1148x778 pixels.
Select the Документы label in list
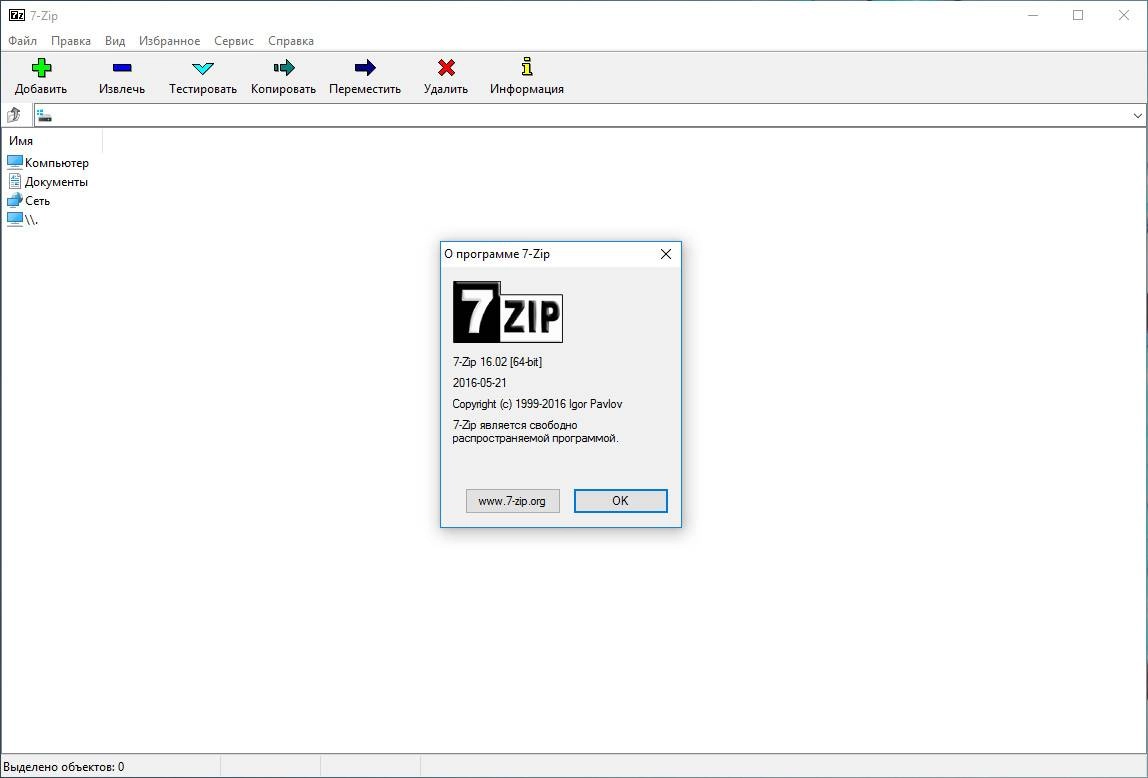tap(56, 182)
